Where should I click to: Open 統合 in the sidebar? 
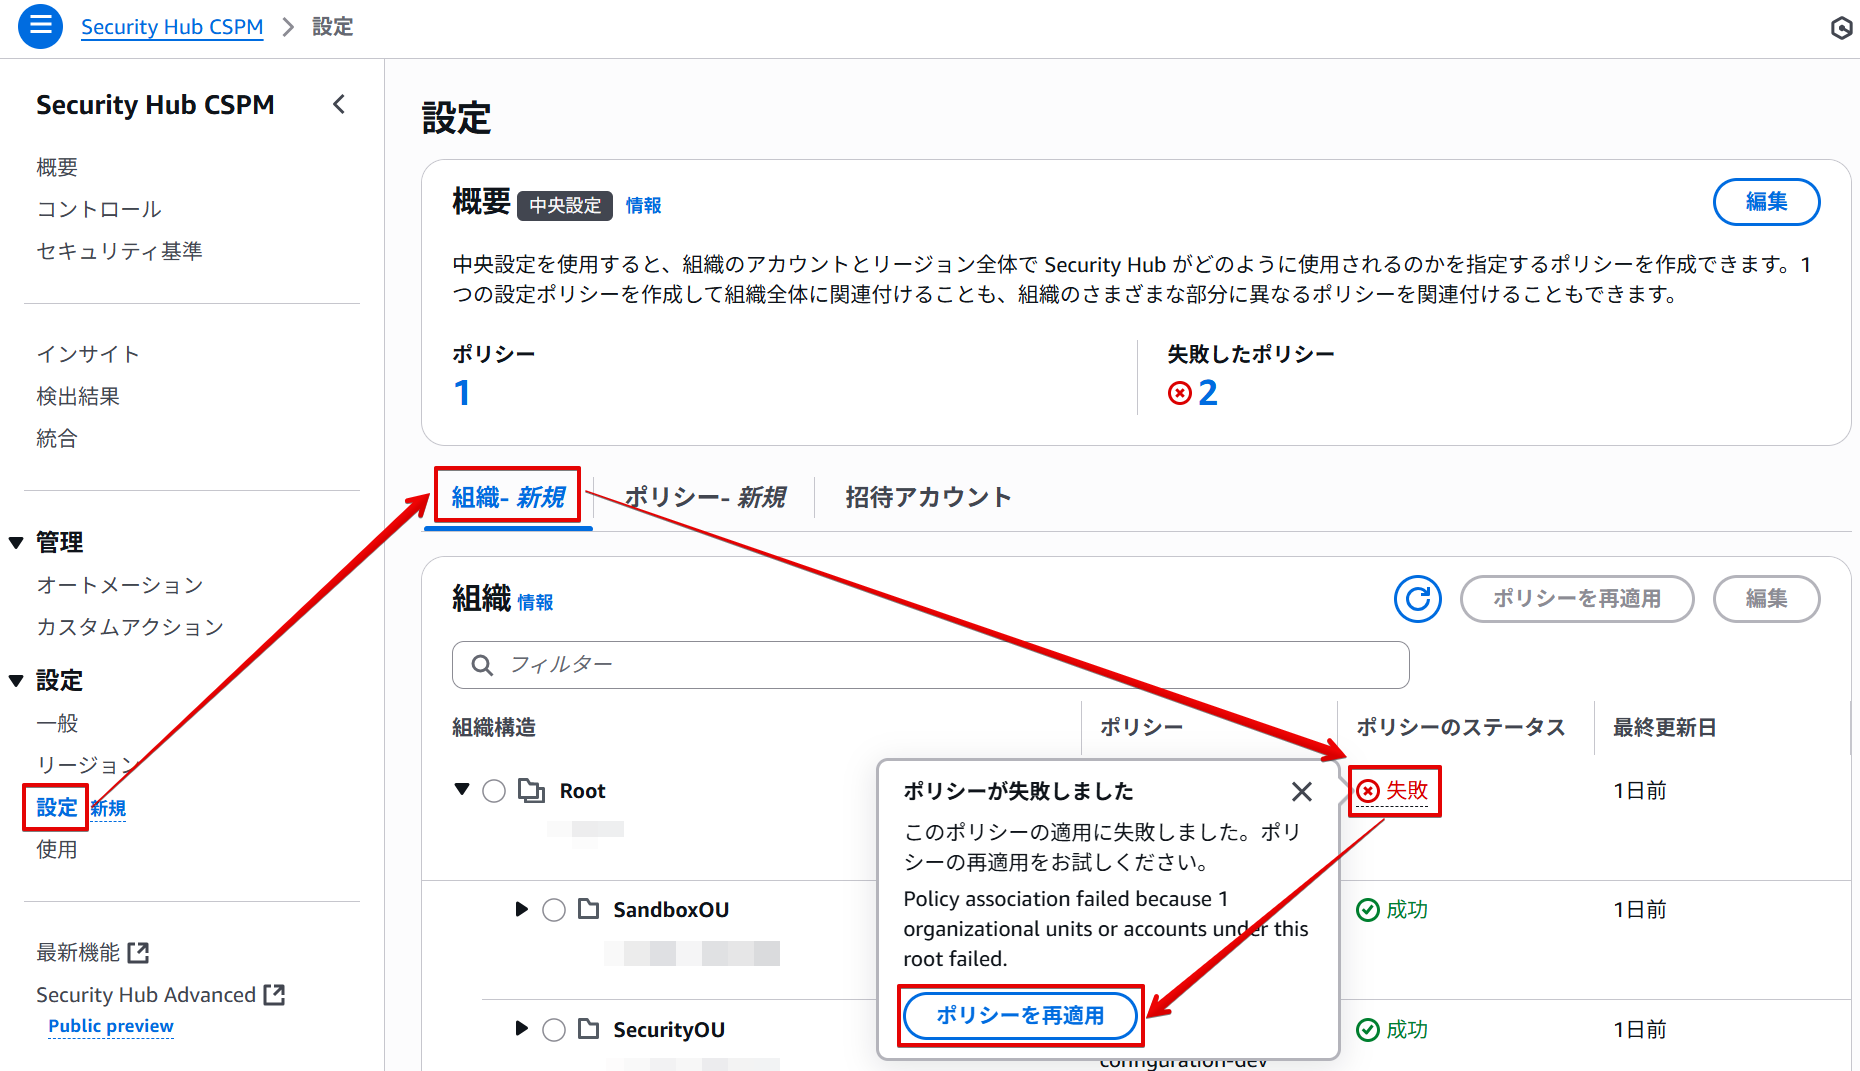(x=57, y=438)
